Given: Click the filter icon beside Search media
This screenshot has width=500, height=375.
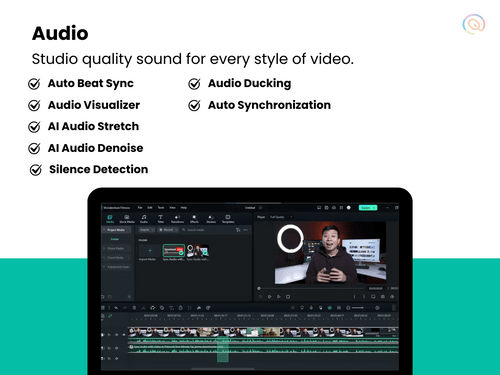Looking at the screenshot, I should [238, 230].
